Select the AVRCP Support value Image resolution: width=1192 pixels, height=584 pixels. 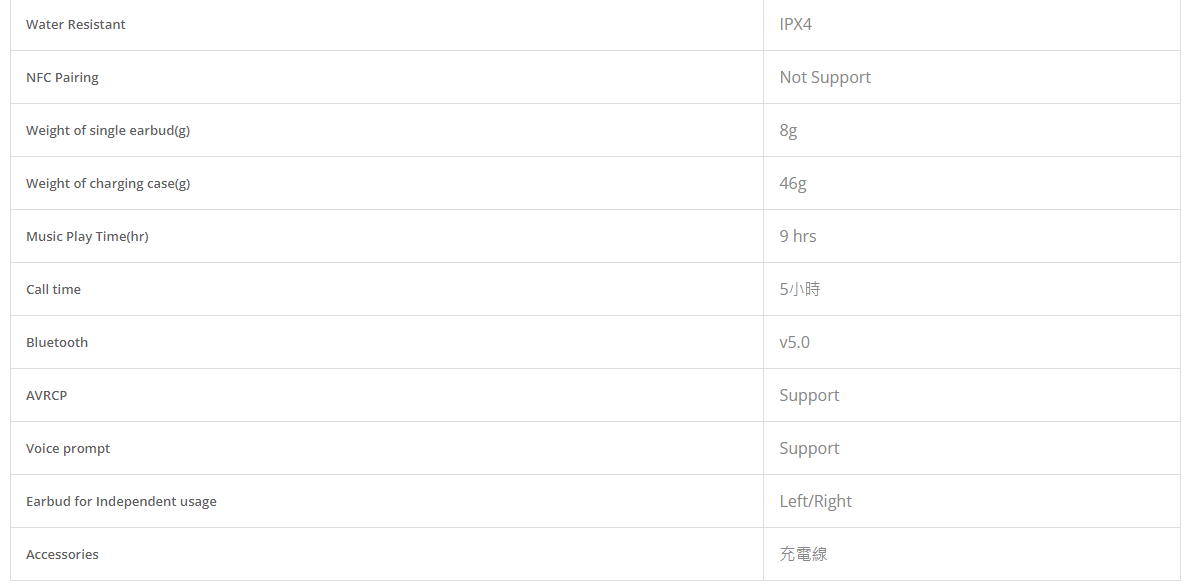pos(809,395)
